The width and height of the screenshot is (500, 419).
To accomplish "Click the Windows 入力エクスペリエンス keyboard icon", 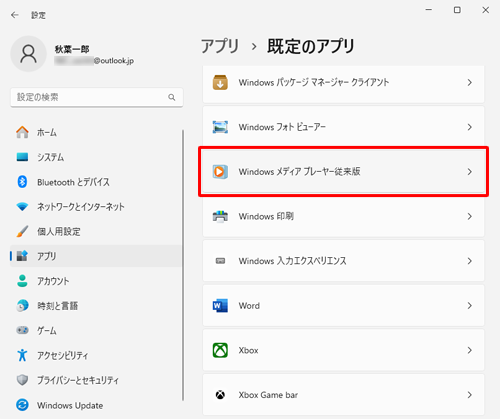I will click(220, 261).
